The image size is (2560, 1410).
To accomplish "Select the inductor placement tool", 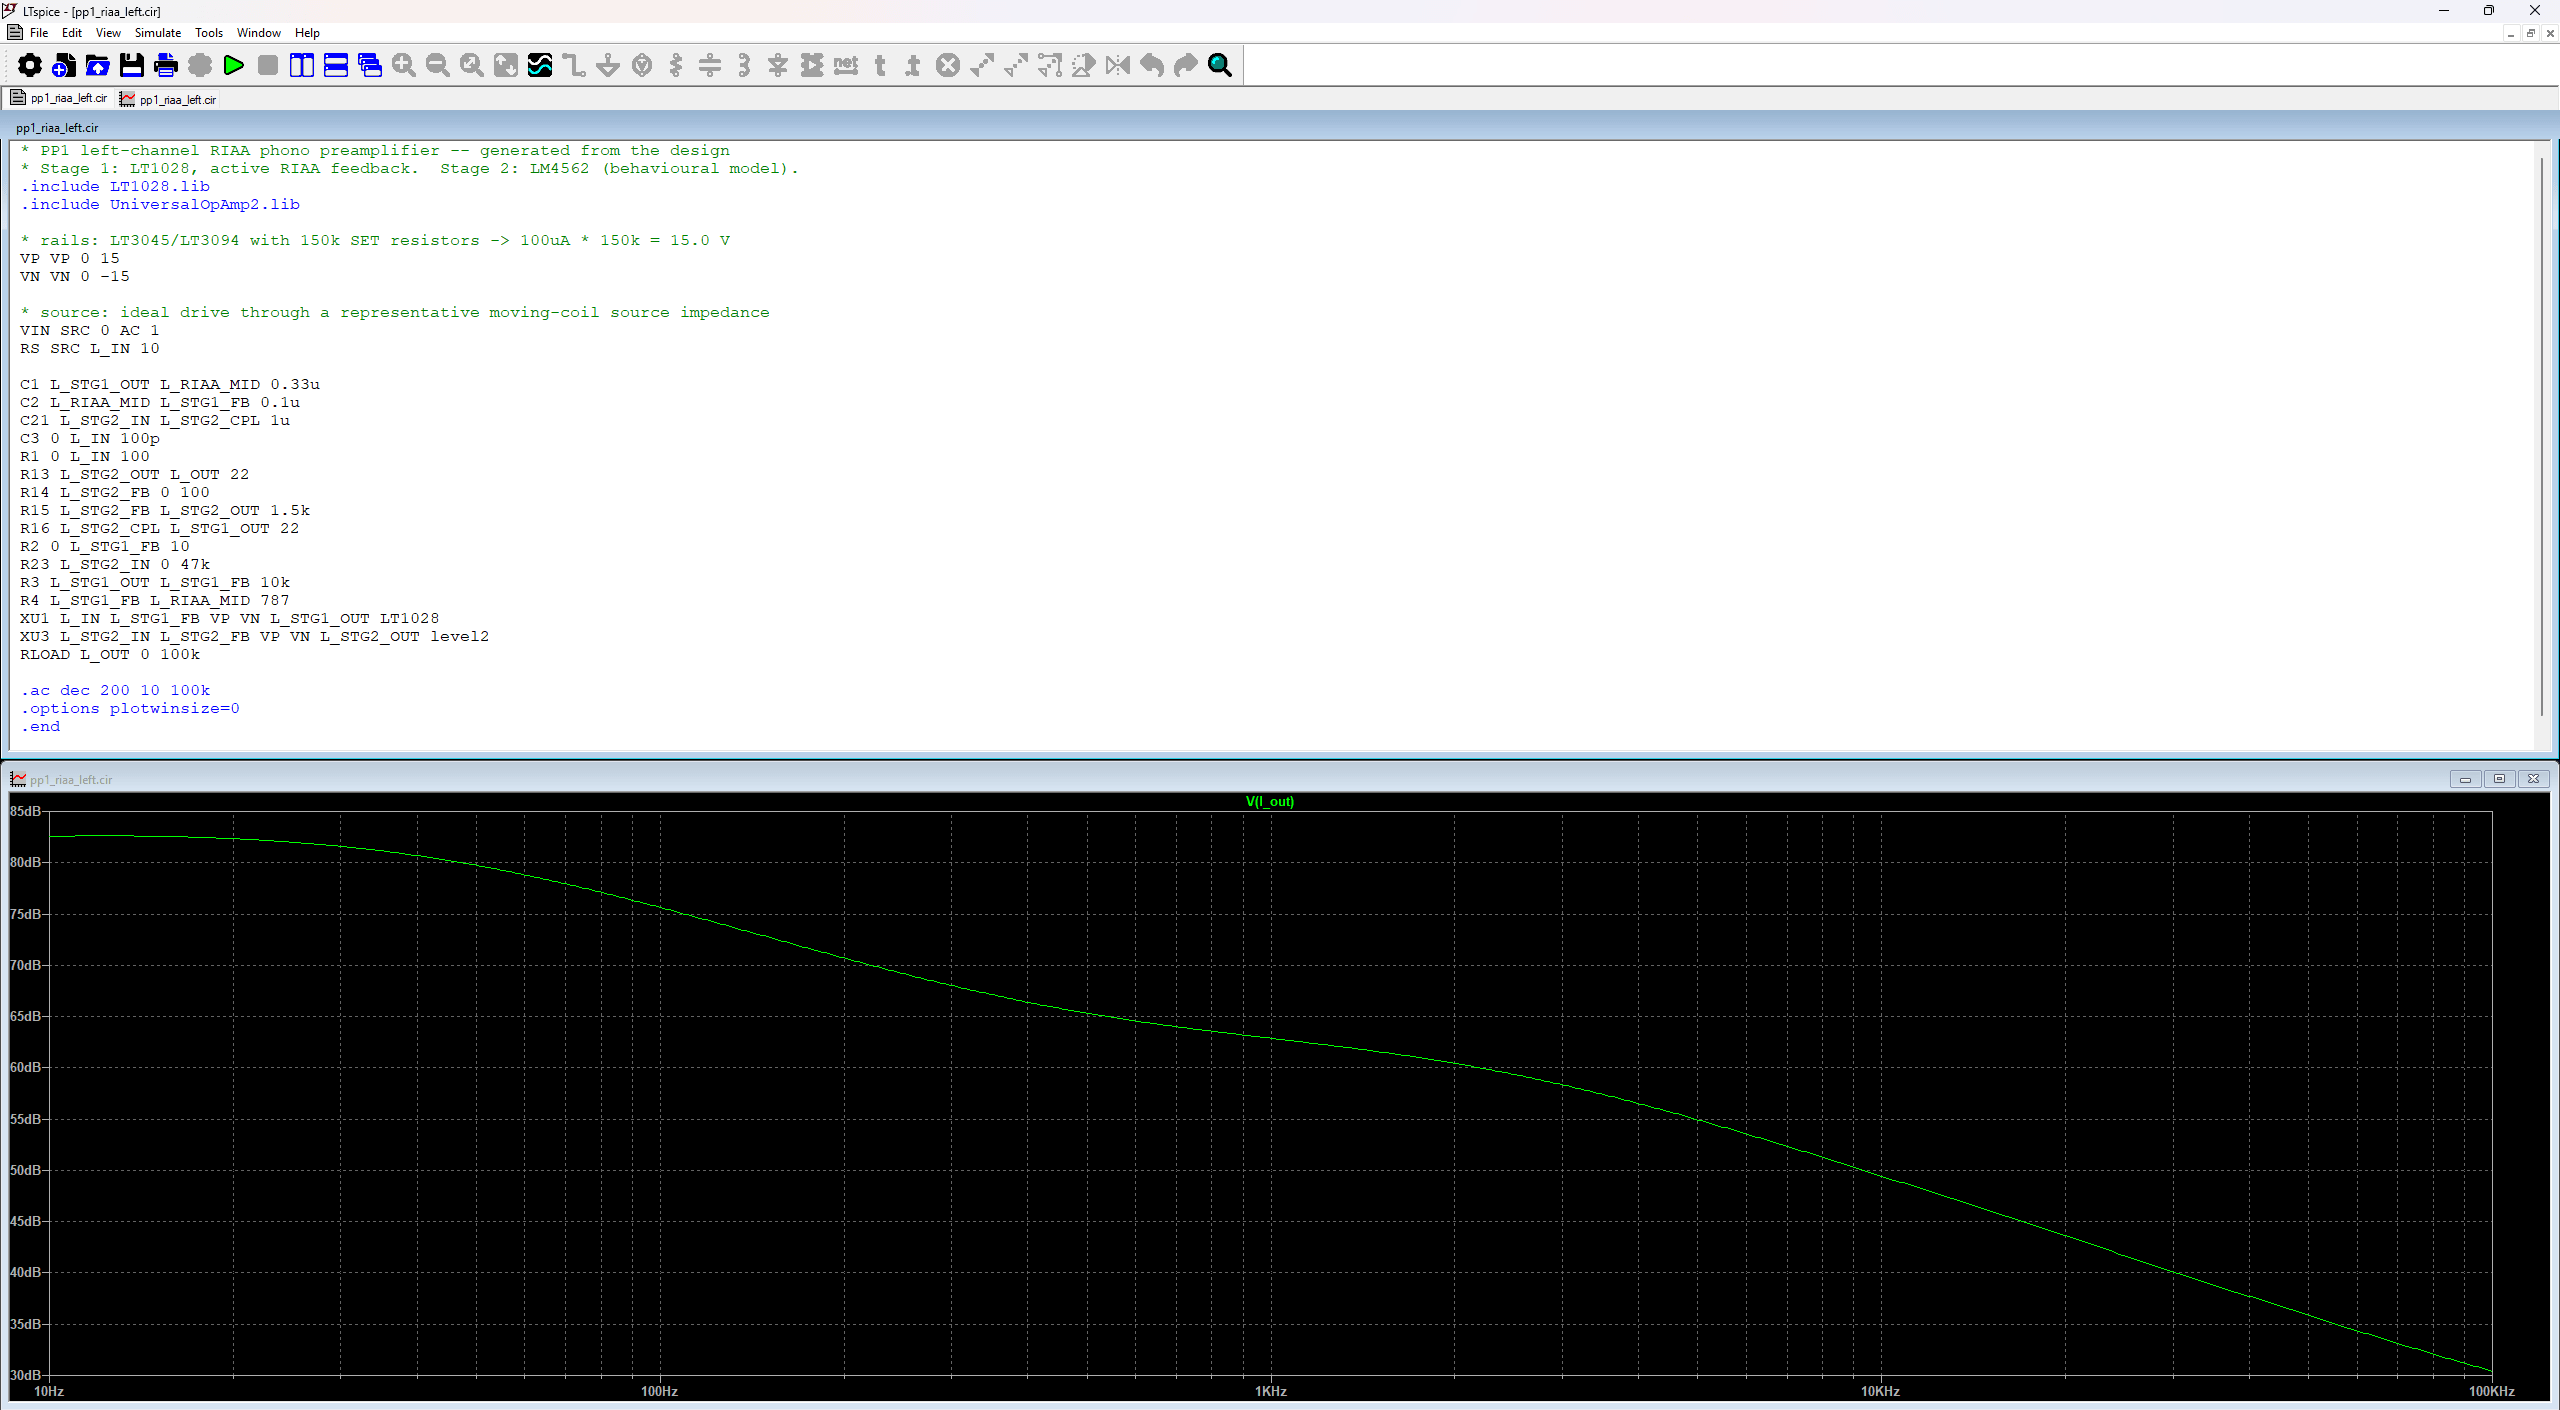I will pyautogui.click(x=744, y=66).
